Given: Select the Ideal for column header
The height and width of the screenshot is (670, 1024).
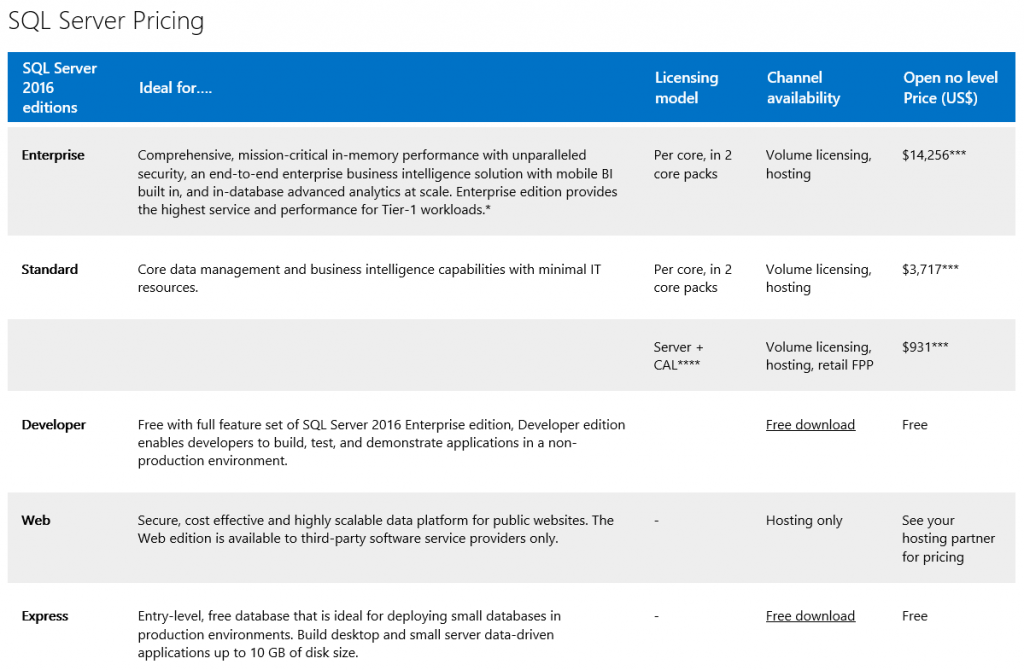Looking at the screenshot, I should click(175, 87).
